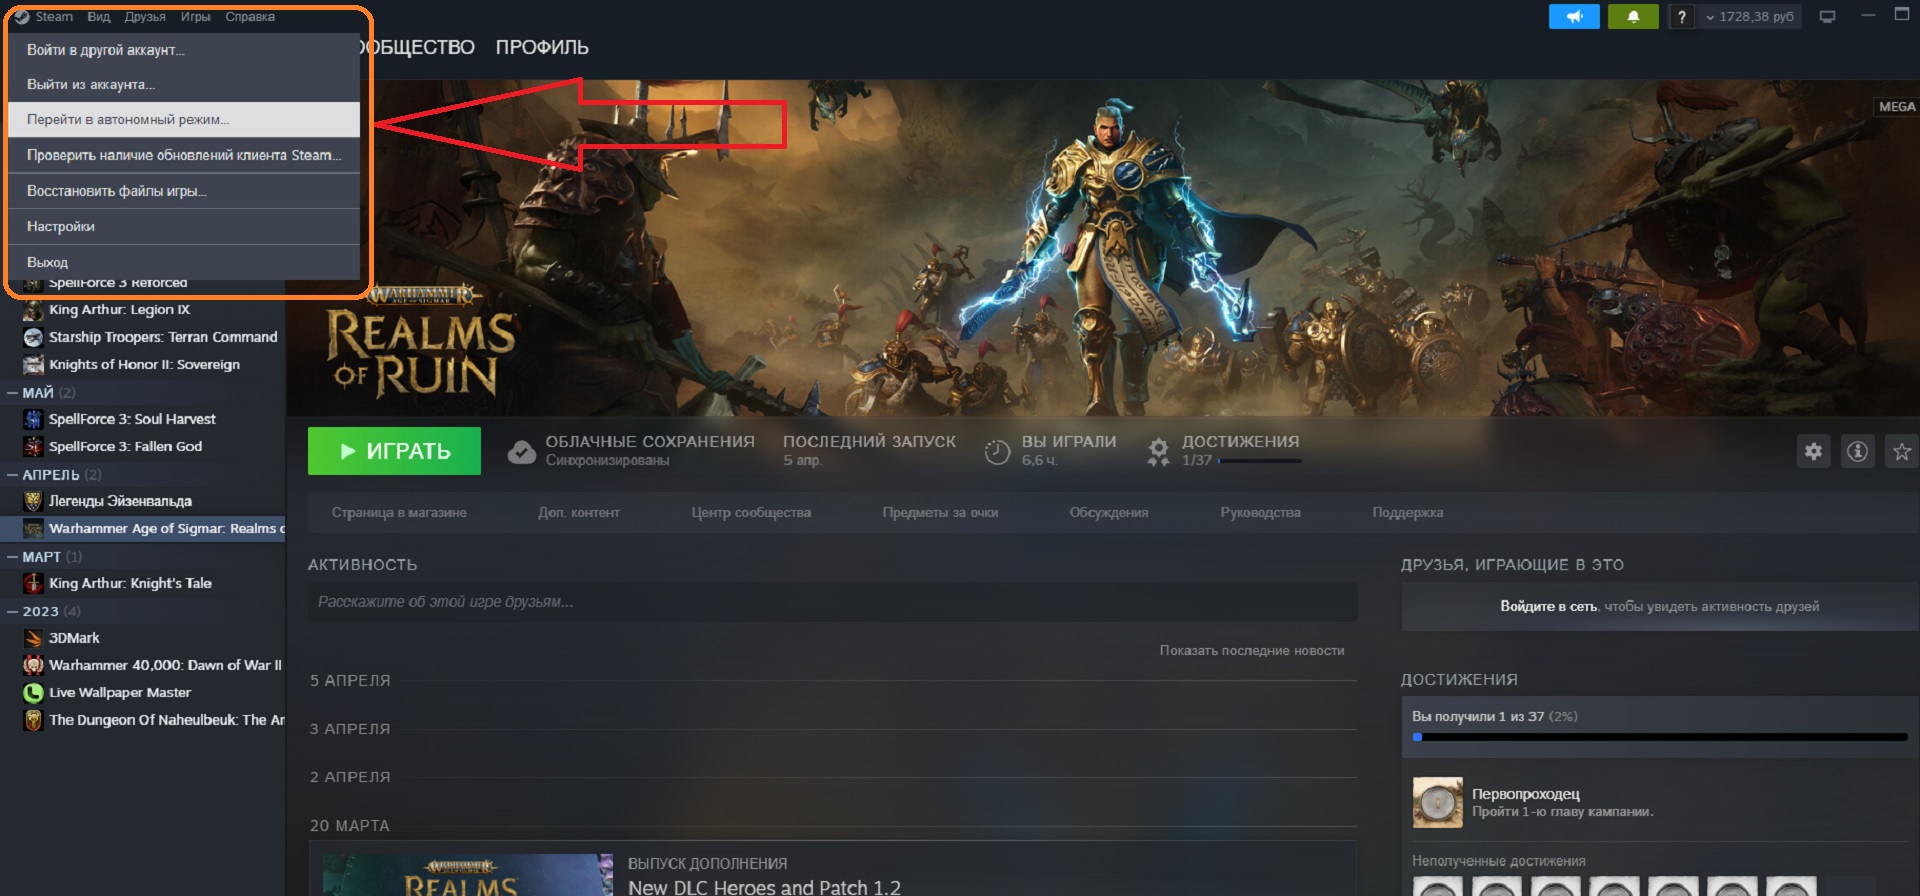Click the achievements gear-star icon

(x=1158, y=452)
